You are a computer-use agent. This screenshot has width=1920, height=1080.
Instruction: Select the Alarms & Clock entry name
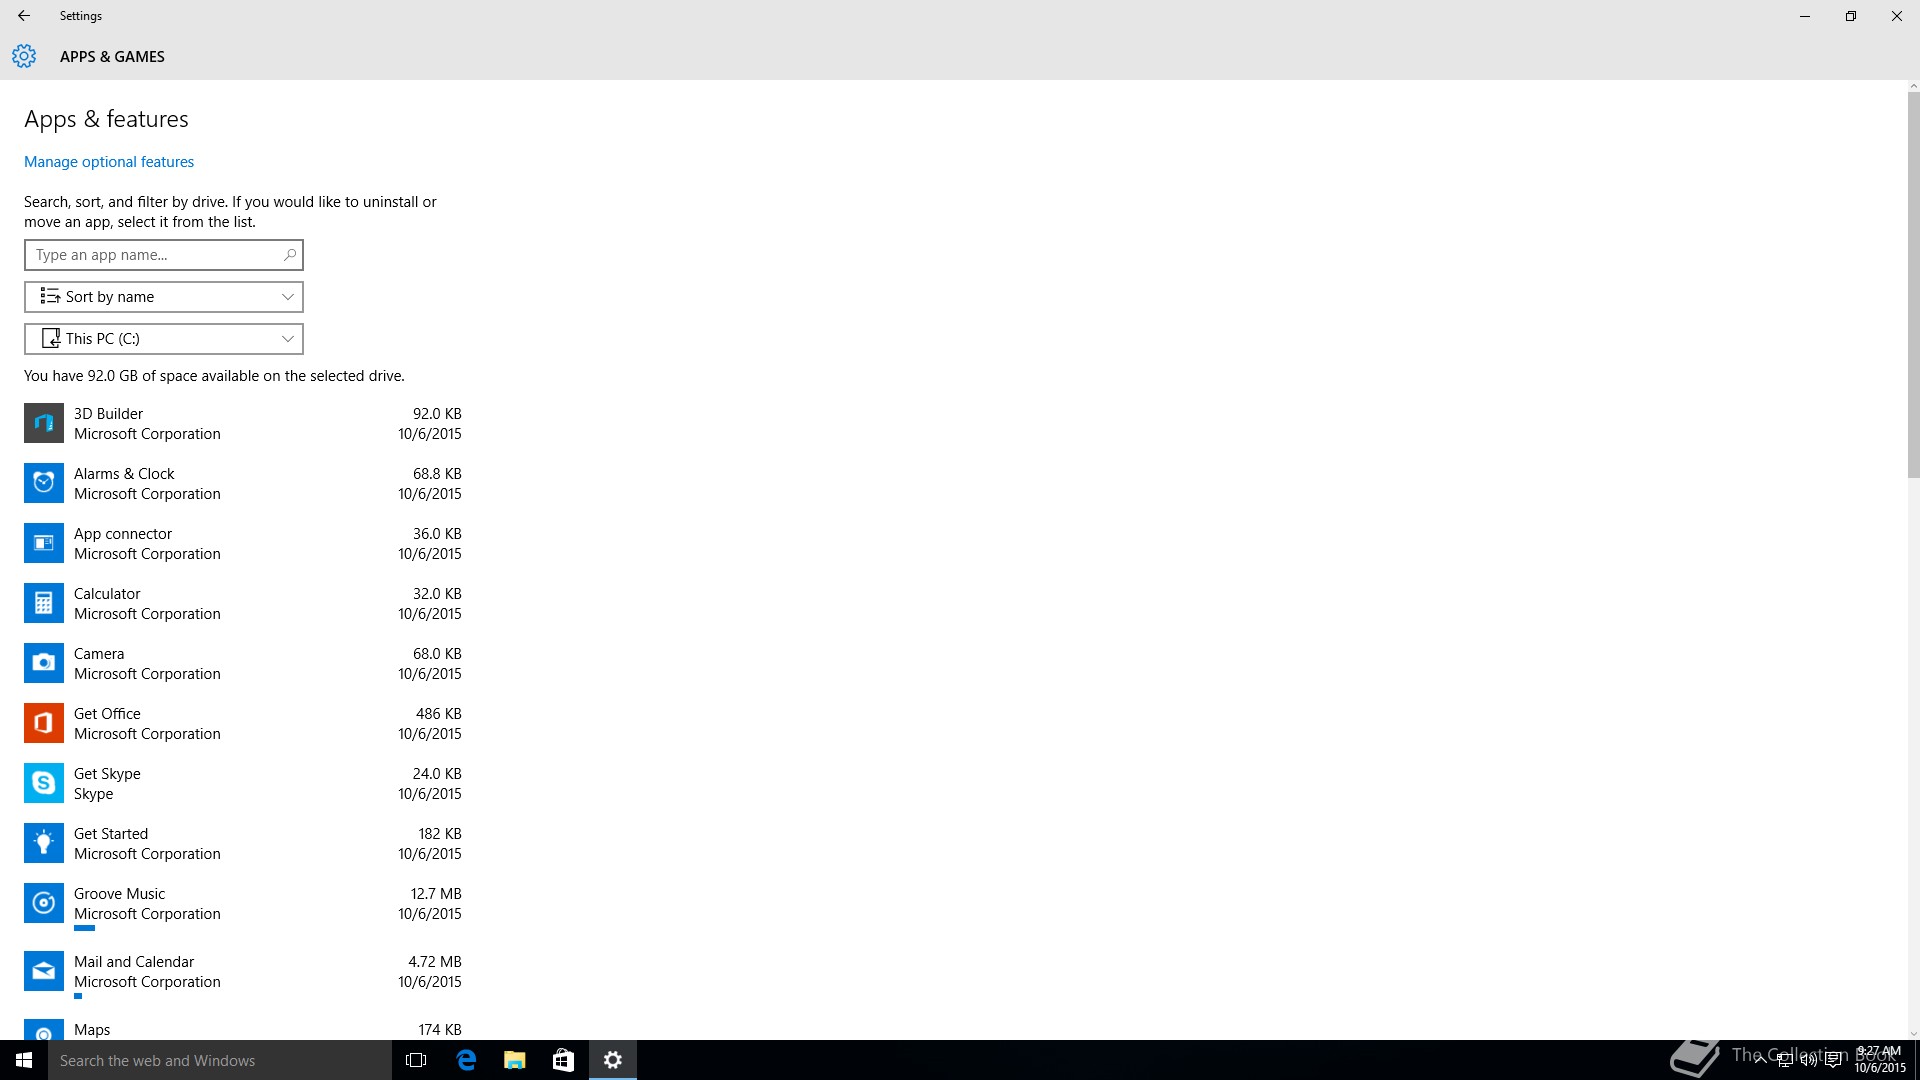click(x=124, y=474)
